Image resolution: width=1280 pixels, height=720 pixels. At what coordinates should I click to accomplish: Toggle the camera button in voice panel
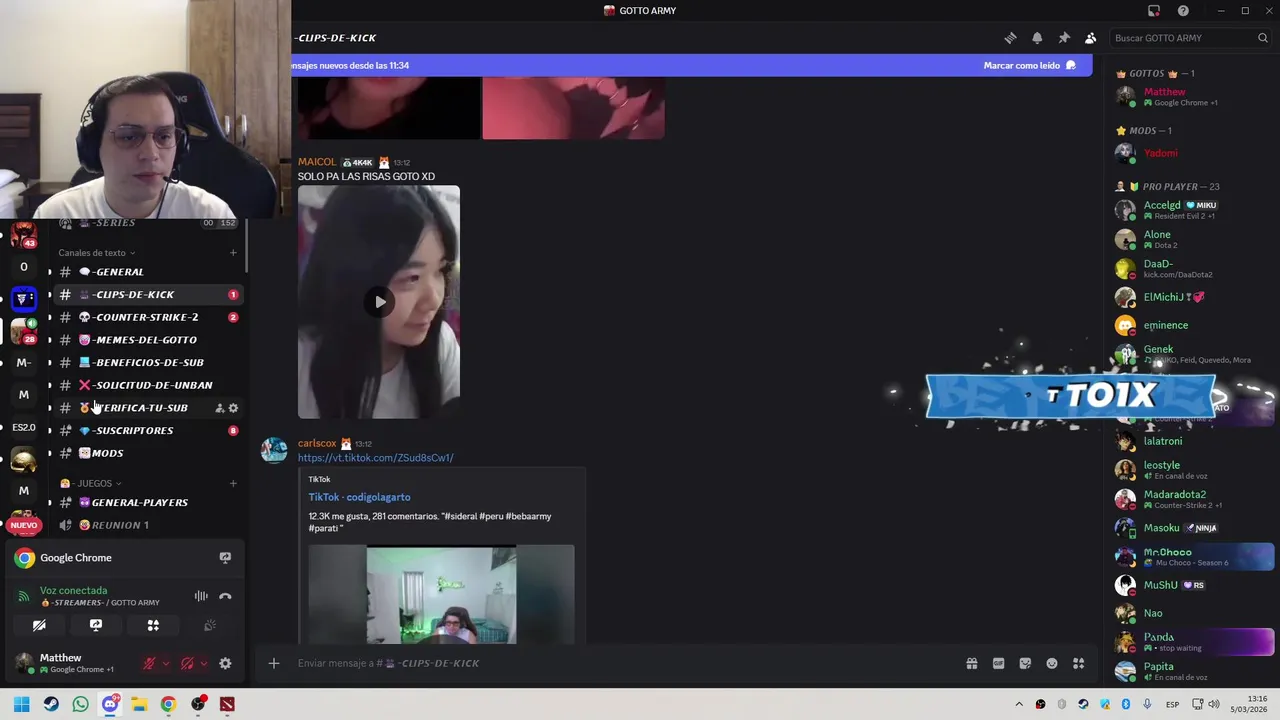[x=39, y=625]
